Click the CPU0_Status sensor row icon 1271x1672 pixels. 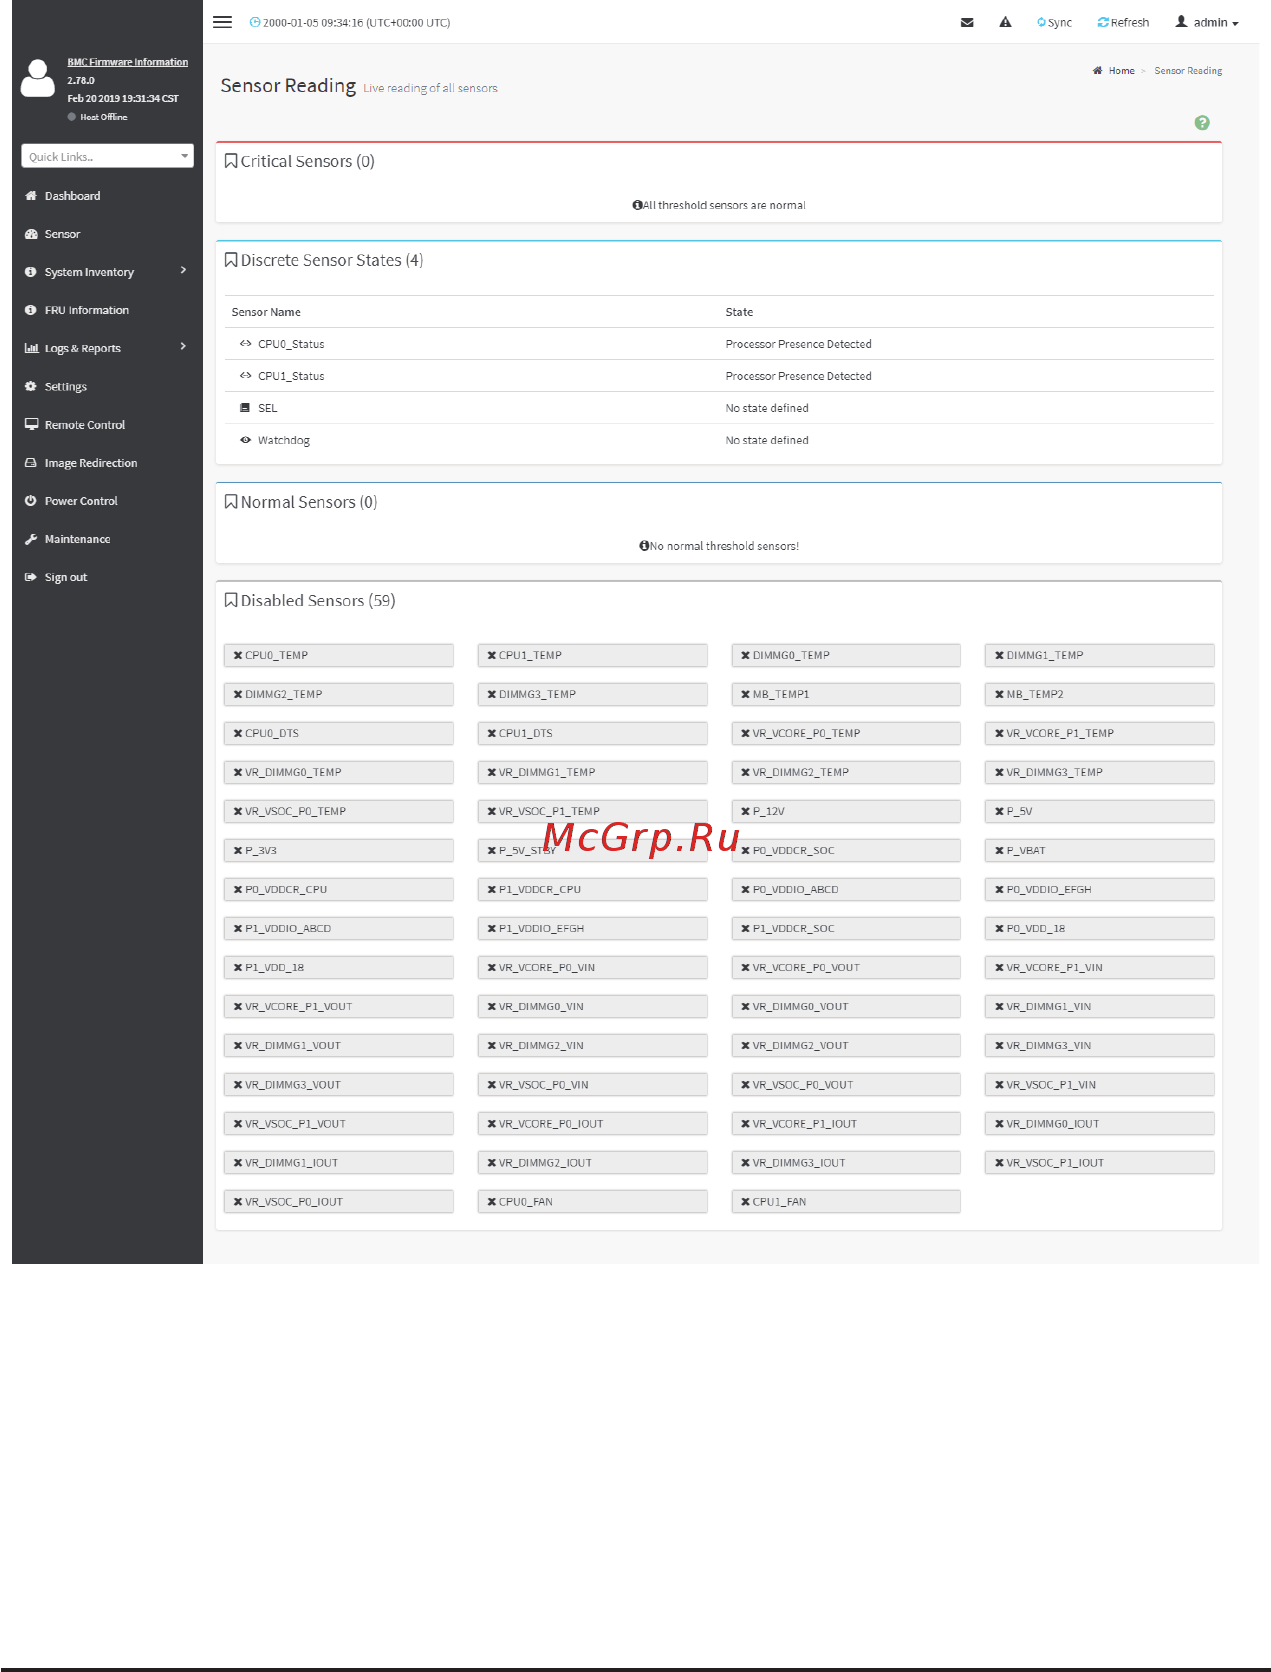coord(245,344)
